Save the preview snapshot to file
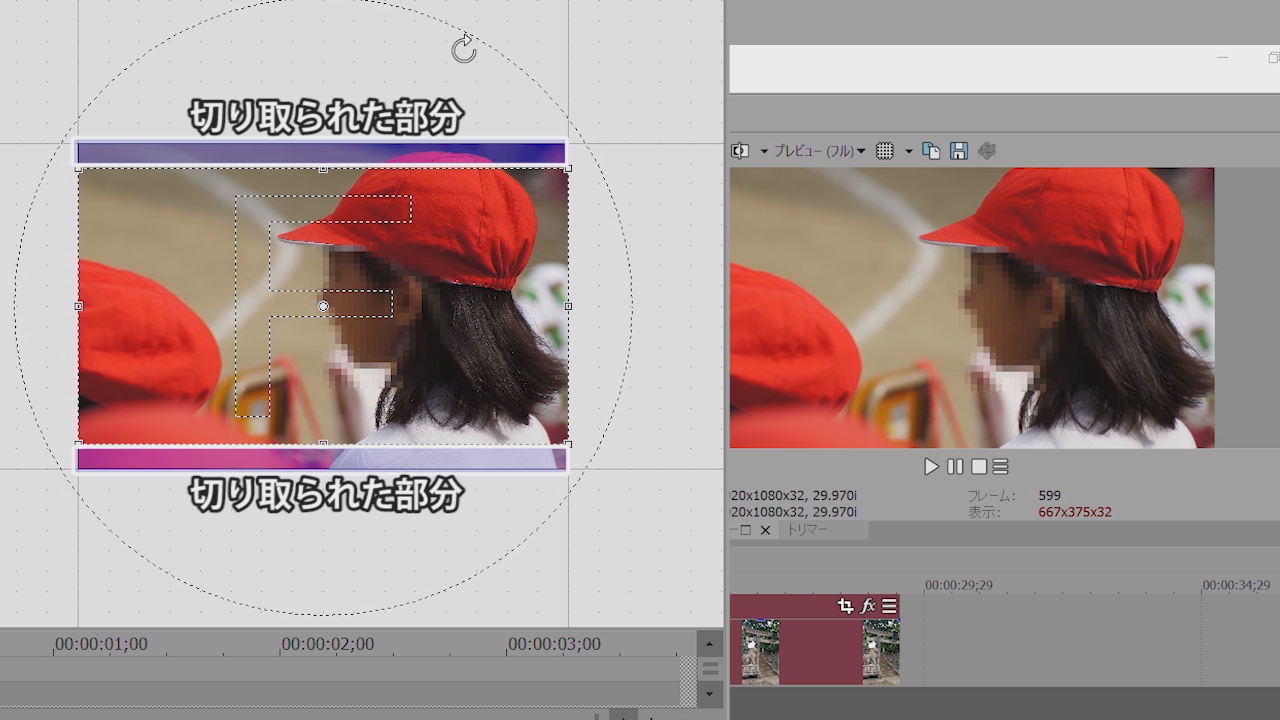 (x=958, y=151)
